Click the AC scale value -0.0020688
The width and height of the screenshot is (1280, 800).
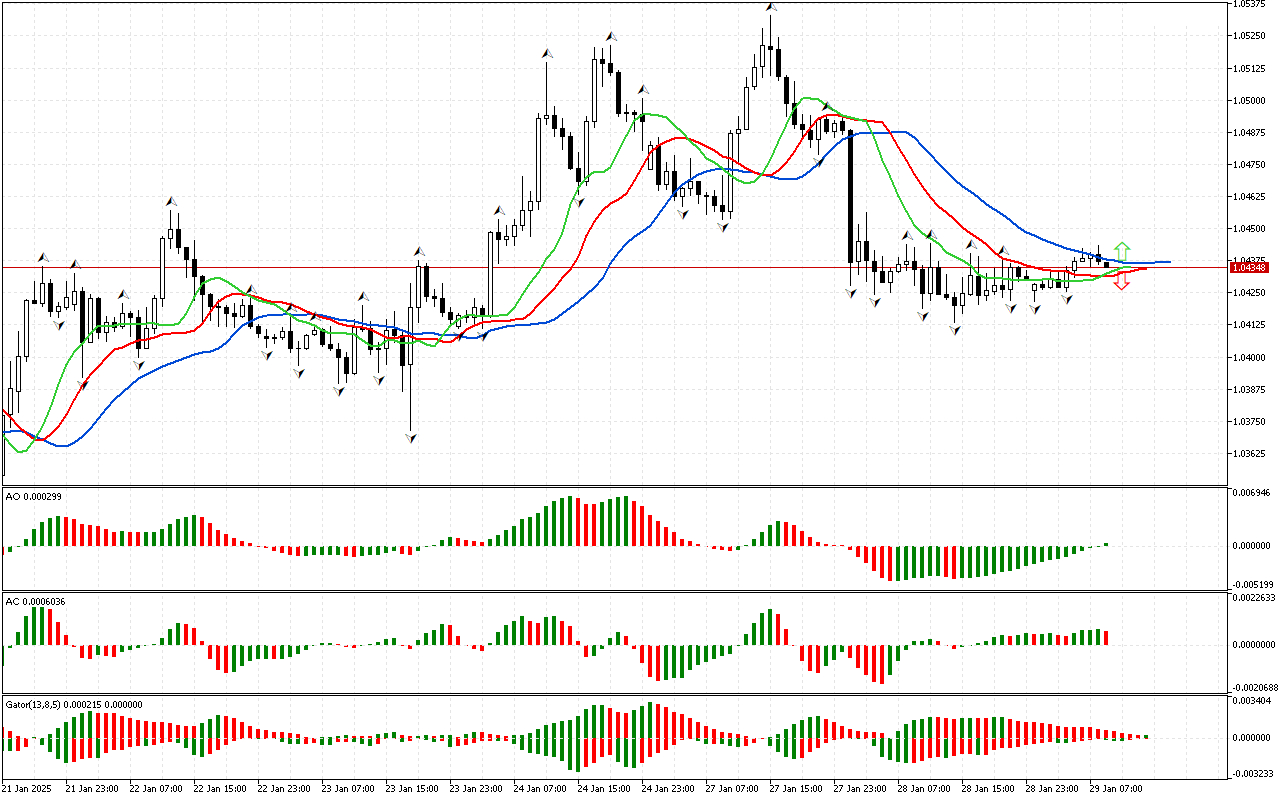pyautogui.click(x=1254, y=687)
